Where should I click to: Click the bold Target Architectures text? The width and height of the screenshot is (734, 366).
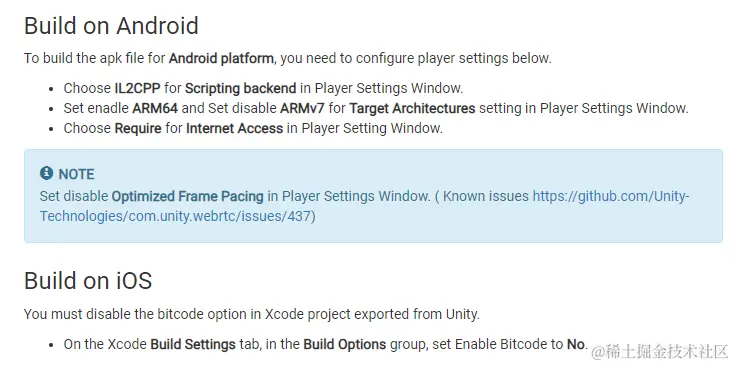[x=412, y=108]
